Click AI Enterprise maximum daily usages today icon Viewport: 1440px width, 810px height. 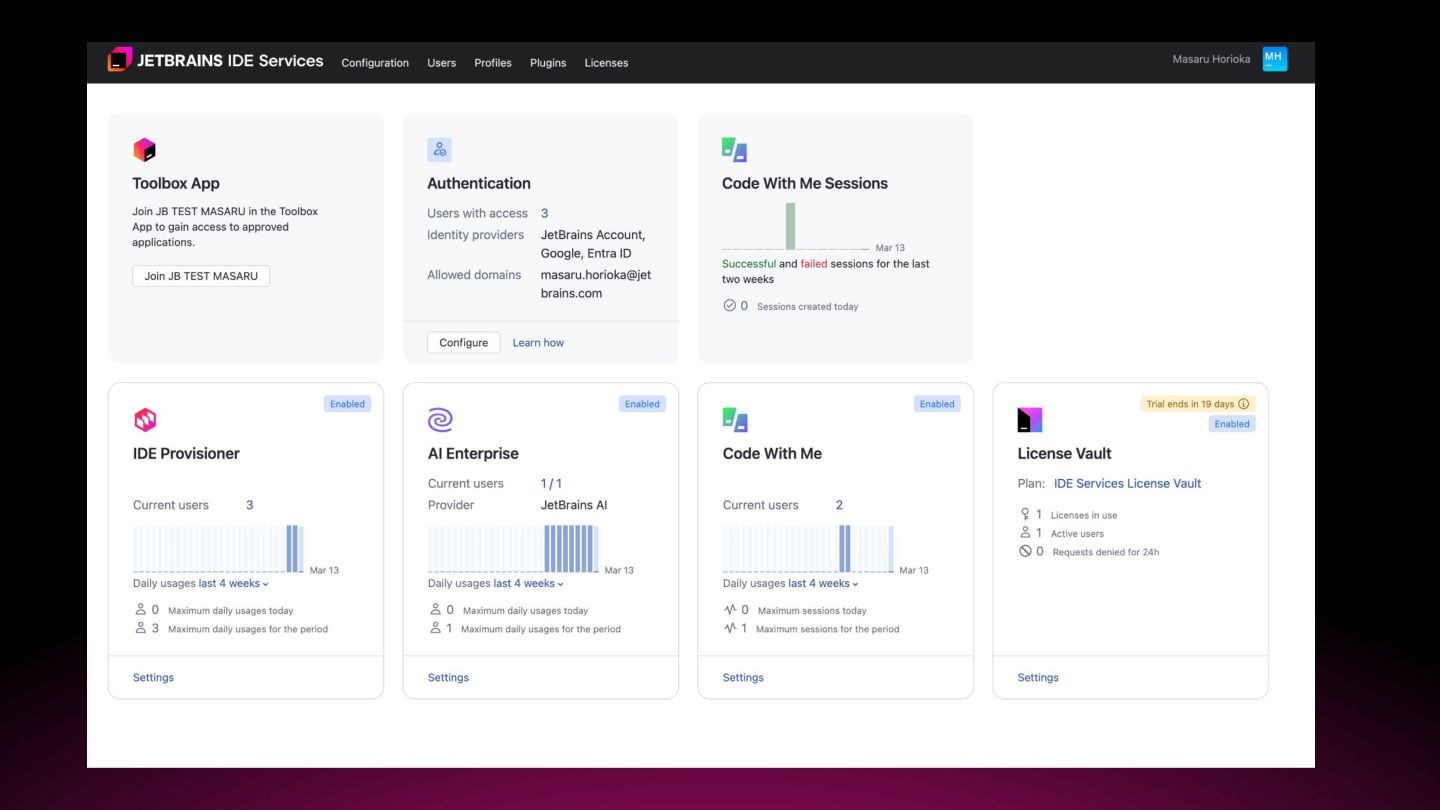click(x=436, y=610)
